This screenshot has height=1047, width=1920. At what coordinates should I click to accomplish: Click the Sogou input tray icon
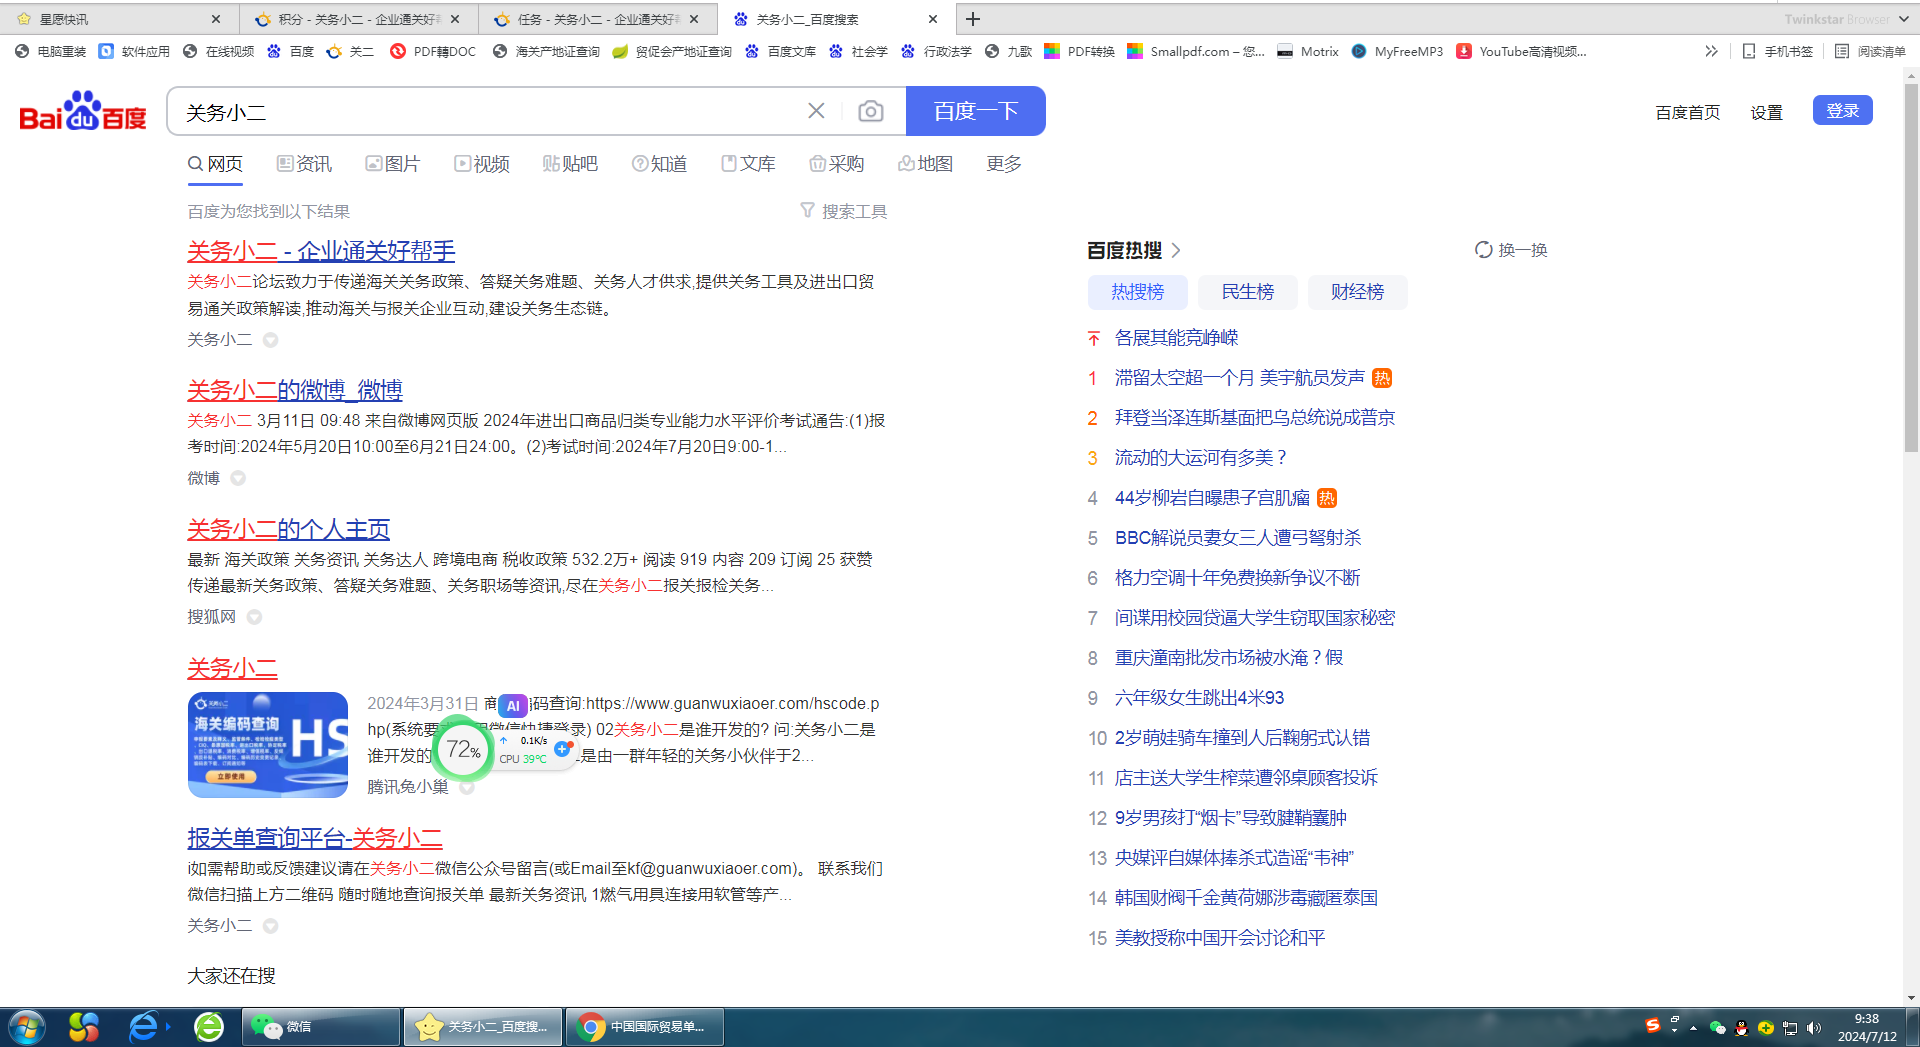click(x=1652, y=1025)
